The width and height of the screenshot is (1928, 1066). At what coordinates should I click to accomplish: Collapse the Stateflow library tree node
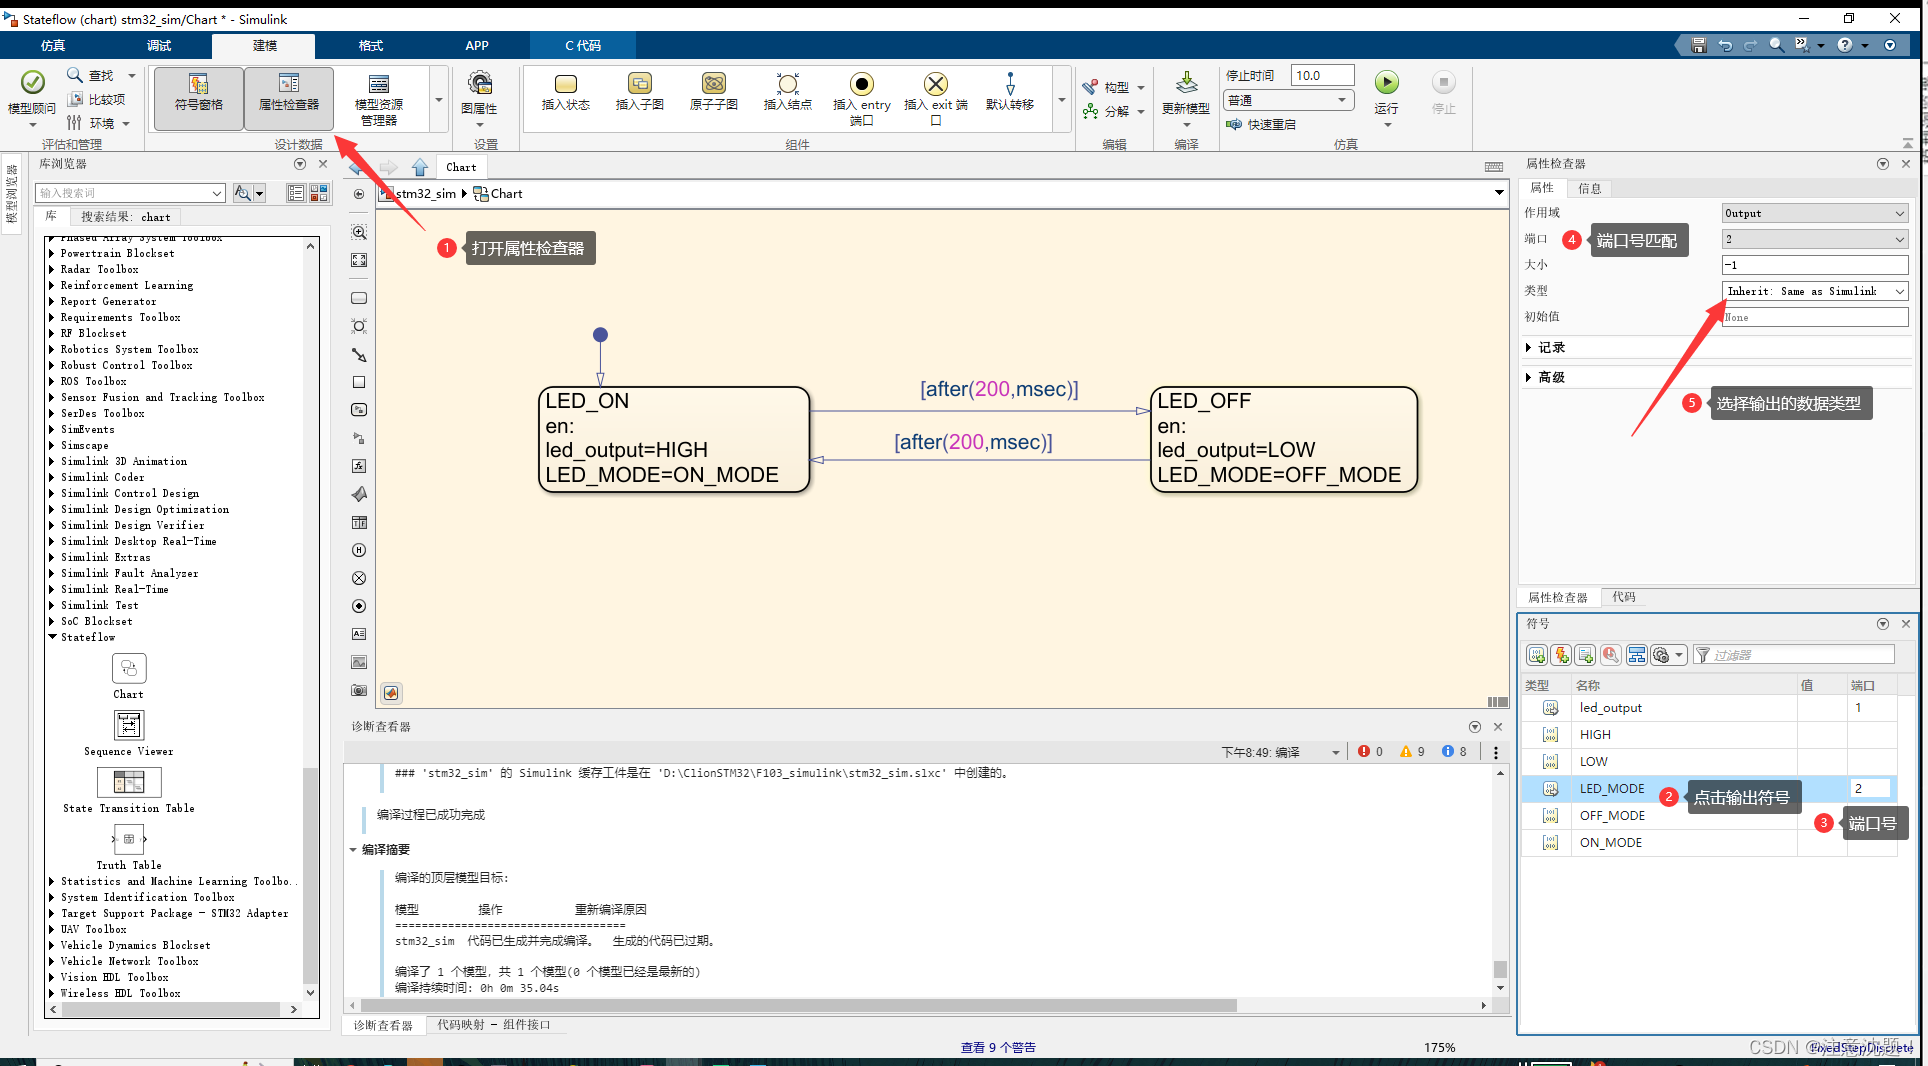(52, 637)
